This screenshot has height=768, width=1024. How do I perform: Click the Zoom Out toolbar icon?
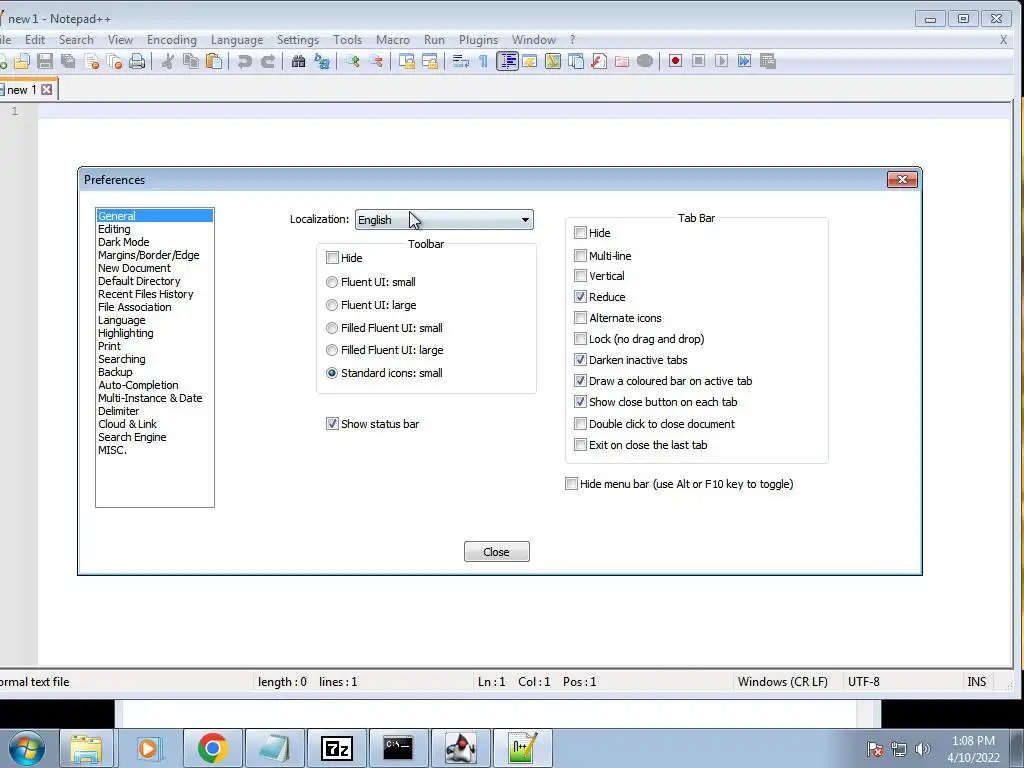[x=376, y=61]
